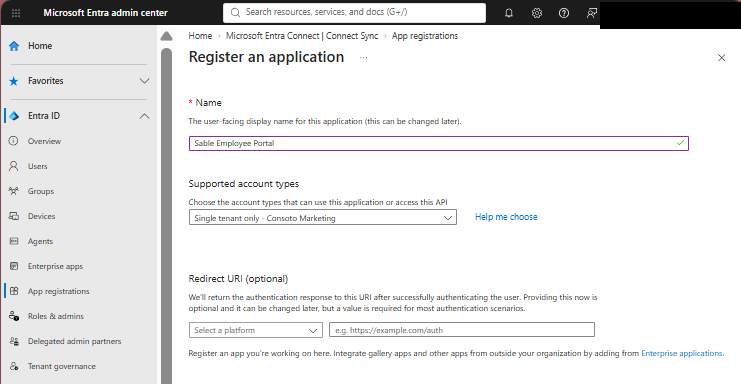Click the App registrations breadcrumb
Screen dimensions: 741x384
point(425,36)
